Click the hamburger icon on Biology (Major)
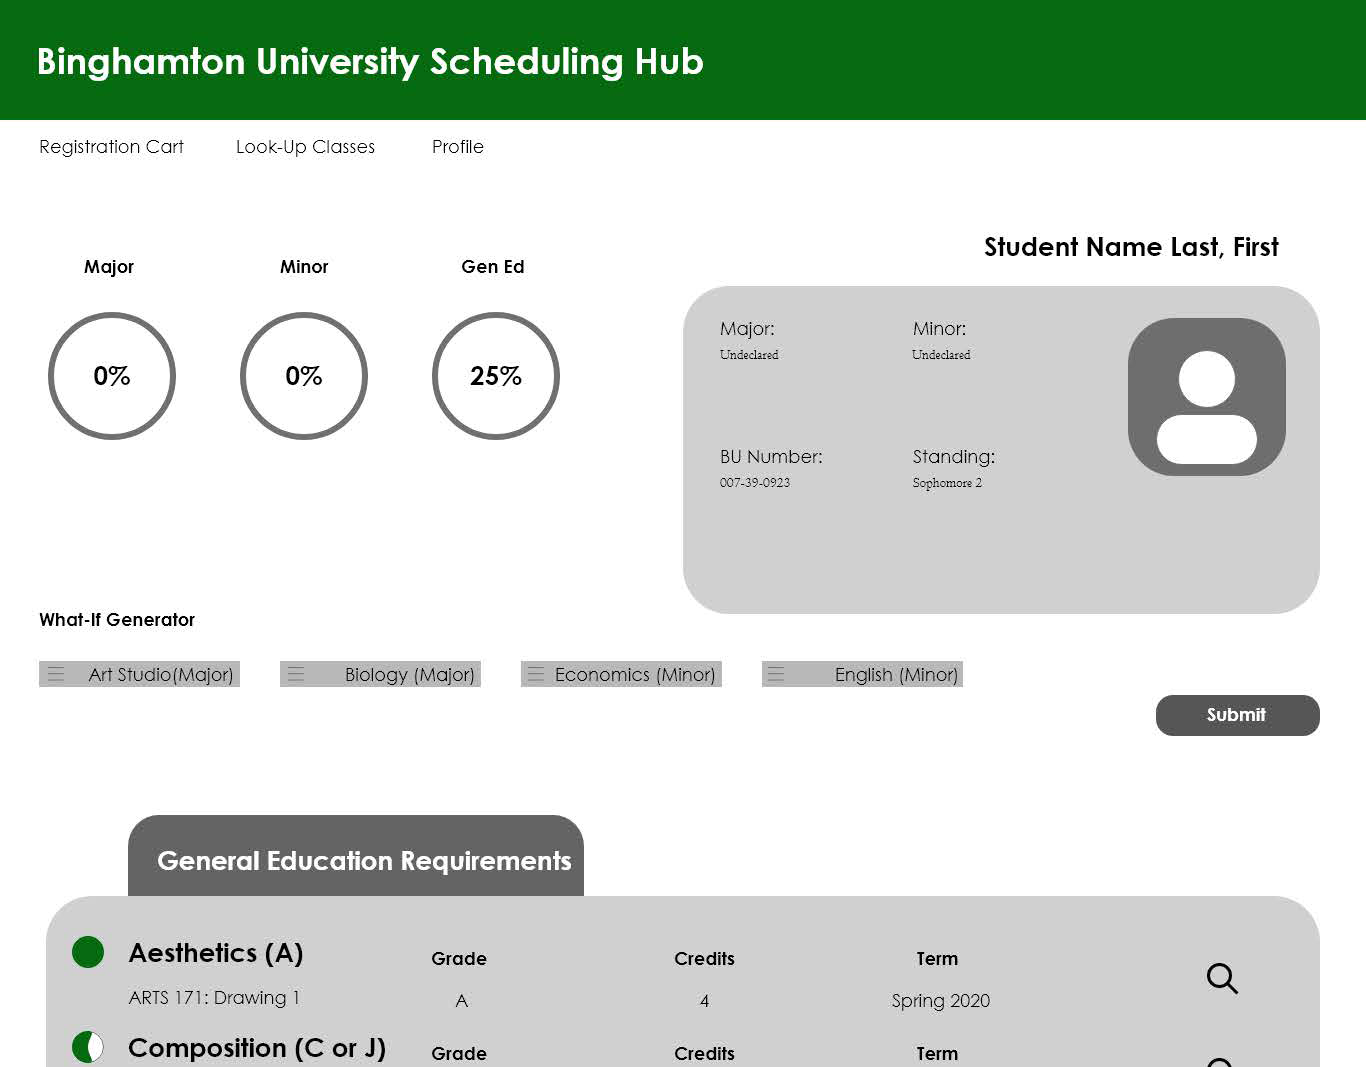This screenshot has height=1067, width=1366. point(296,674)
